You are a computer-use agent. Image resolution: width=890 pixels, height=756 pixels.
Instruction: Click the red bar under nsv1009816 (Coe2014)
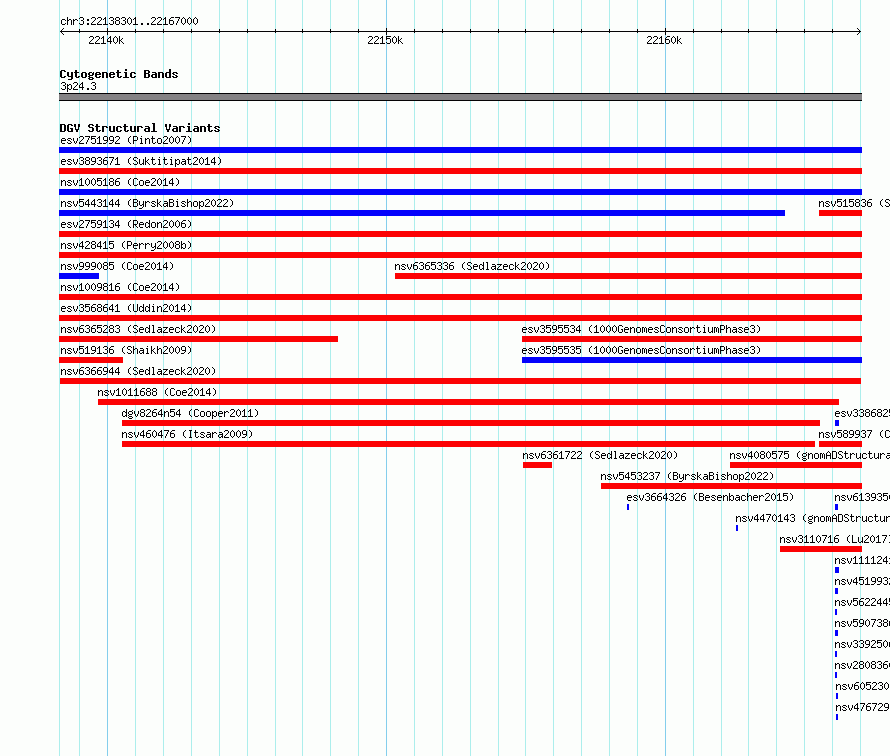pos(460,297)
